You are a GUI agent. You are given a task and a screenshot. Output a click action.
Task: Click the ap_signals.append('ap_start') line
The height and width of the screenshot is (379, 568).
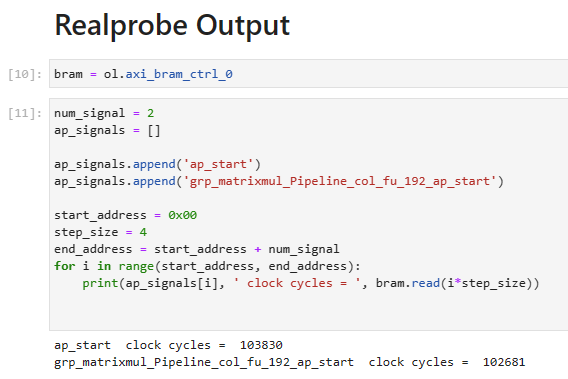click(x=157, y=164)
